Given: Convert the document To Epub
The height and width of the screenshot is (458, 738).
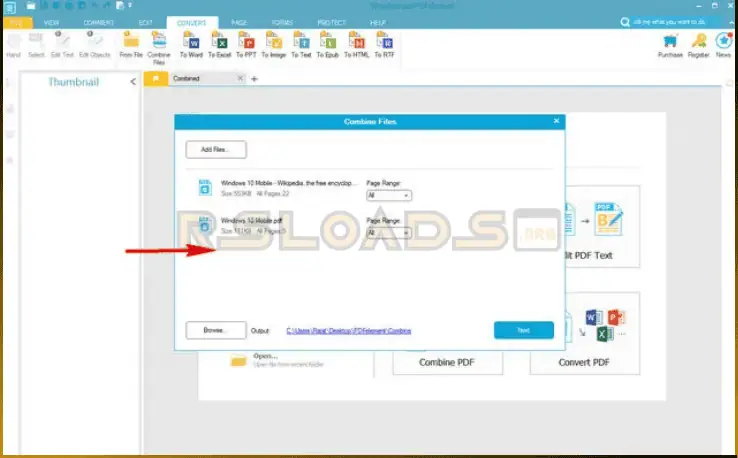Looking at the screenshot, I should (328, 46).
